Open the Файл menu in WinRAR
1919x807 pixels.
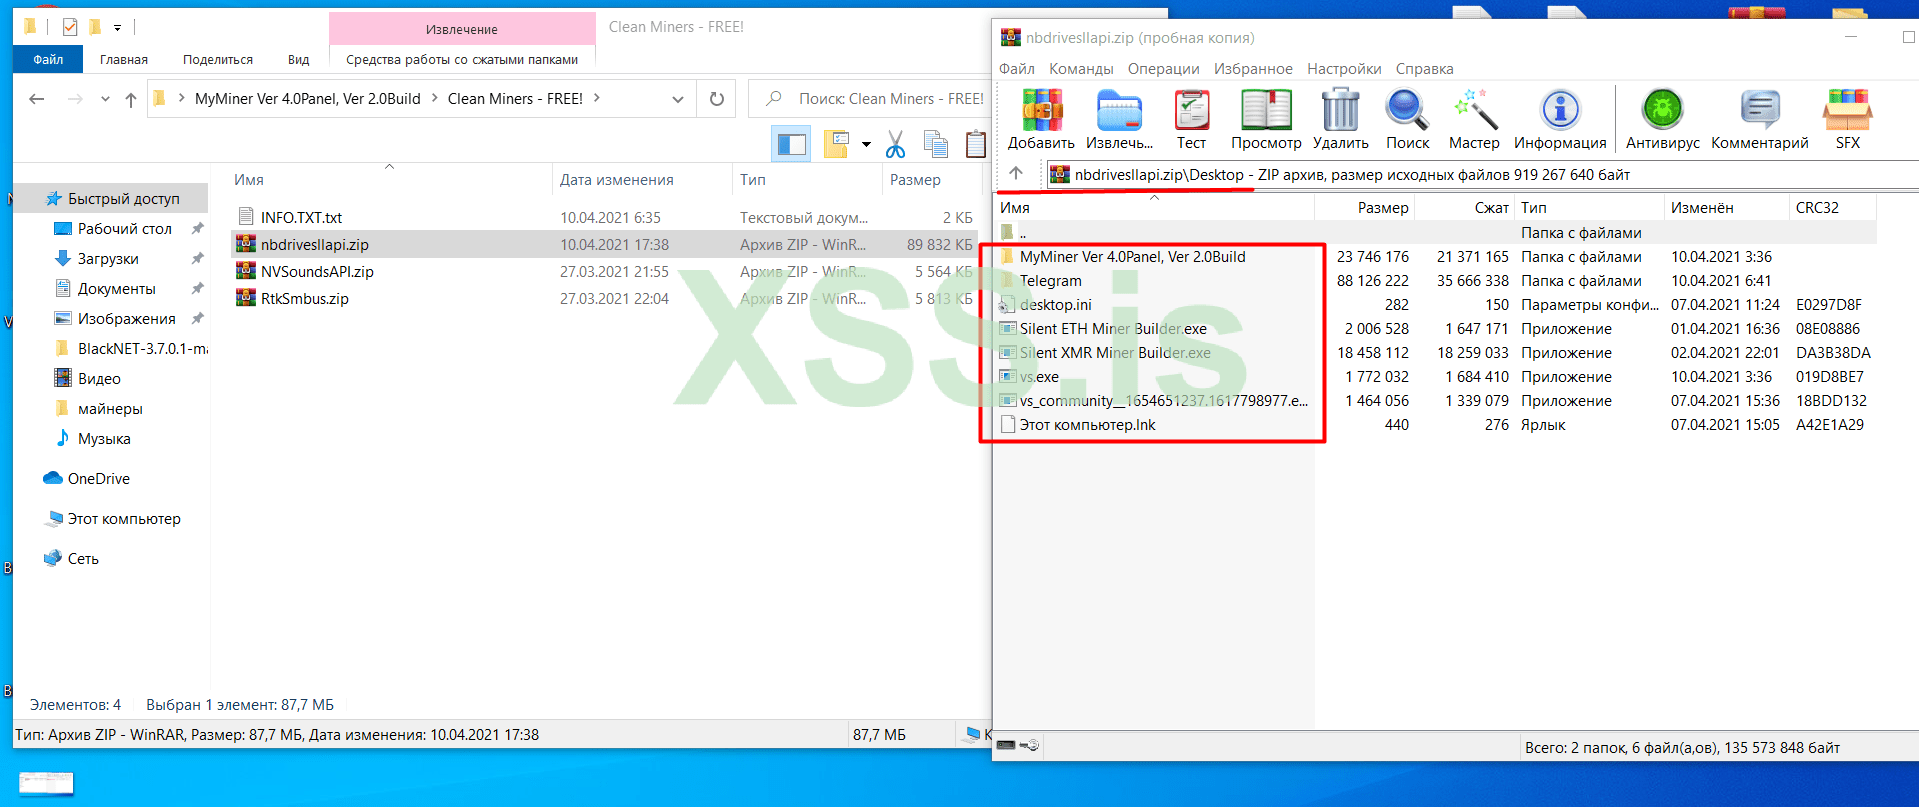pyautogui.click(x=1017, y=69)
